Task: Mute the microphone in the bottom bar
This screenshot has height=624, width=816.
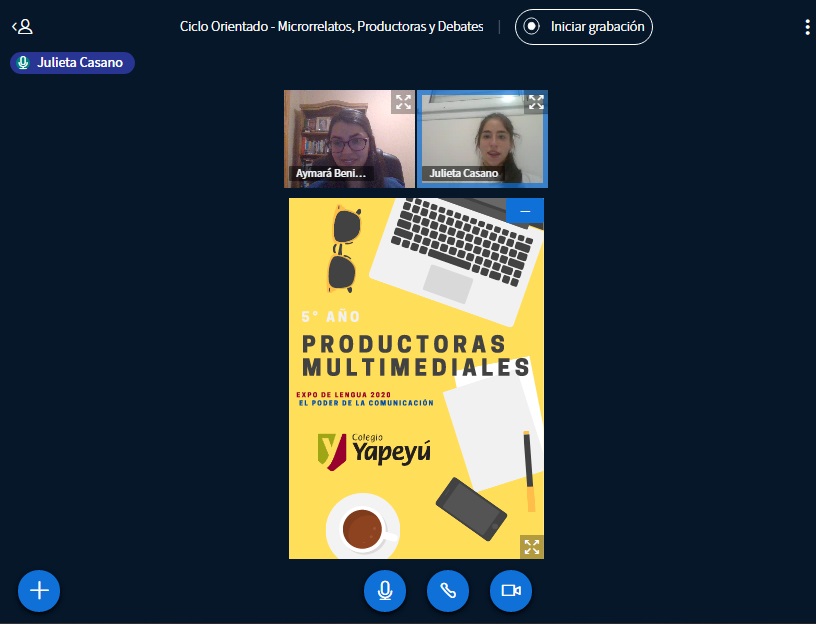Action: [x=385, y=590]
